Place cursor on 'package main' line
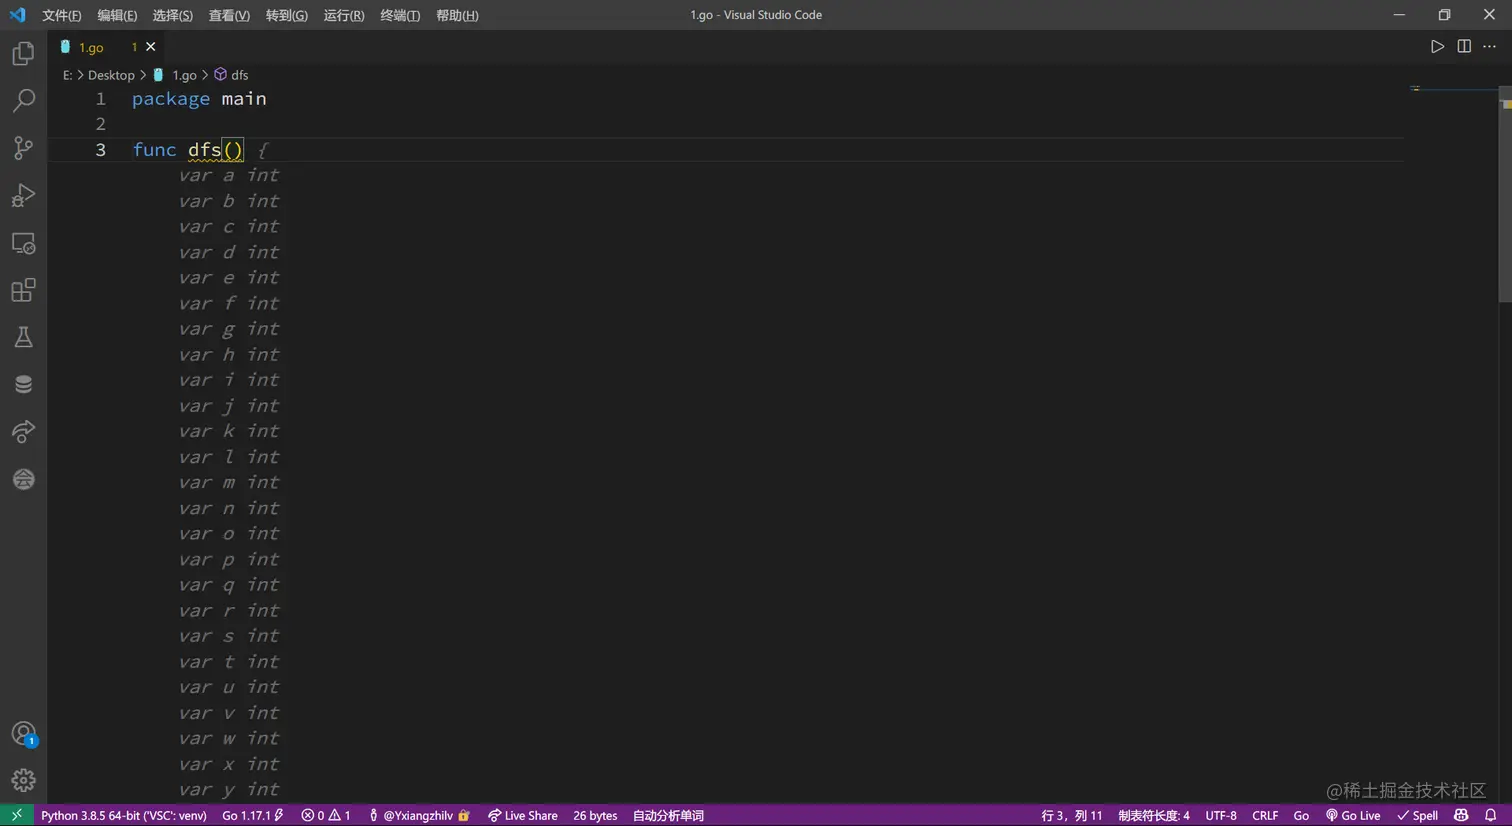 coord(199,99)
